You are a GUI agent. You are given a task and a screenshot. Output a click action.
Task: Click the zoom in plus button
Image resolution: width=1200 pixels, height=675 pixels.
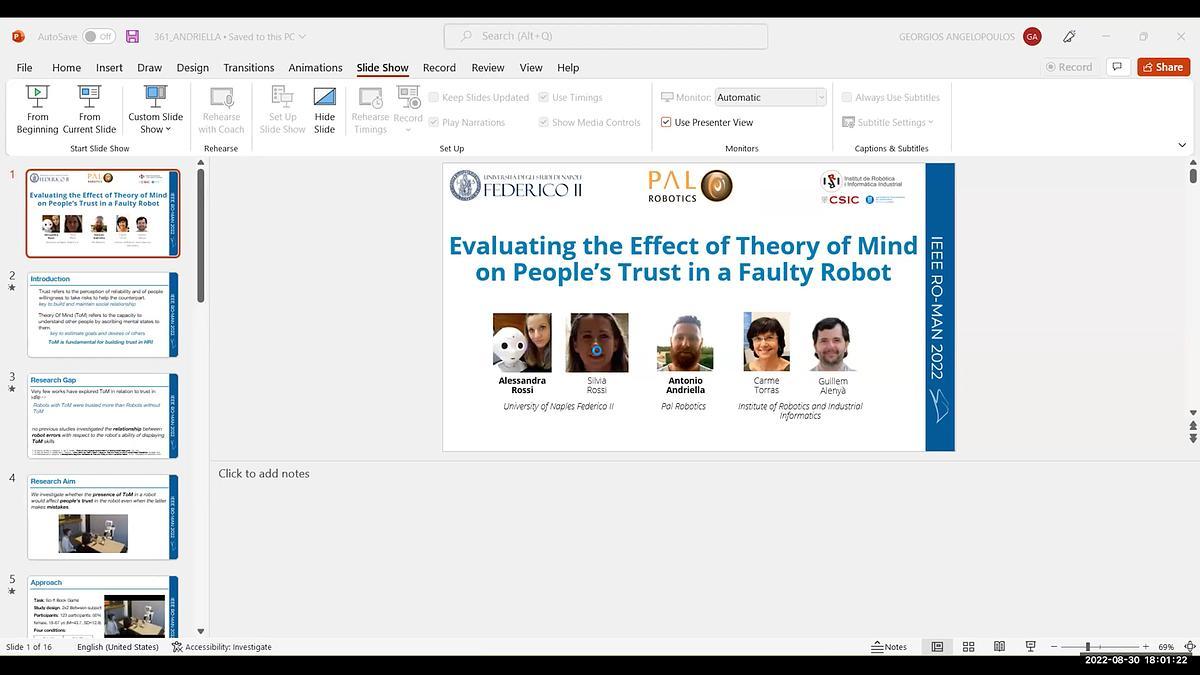(x=1146, y=647)
